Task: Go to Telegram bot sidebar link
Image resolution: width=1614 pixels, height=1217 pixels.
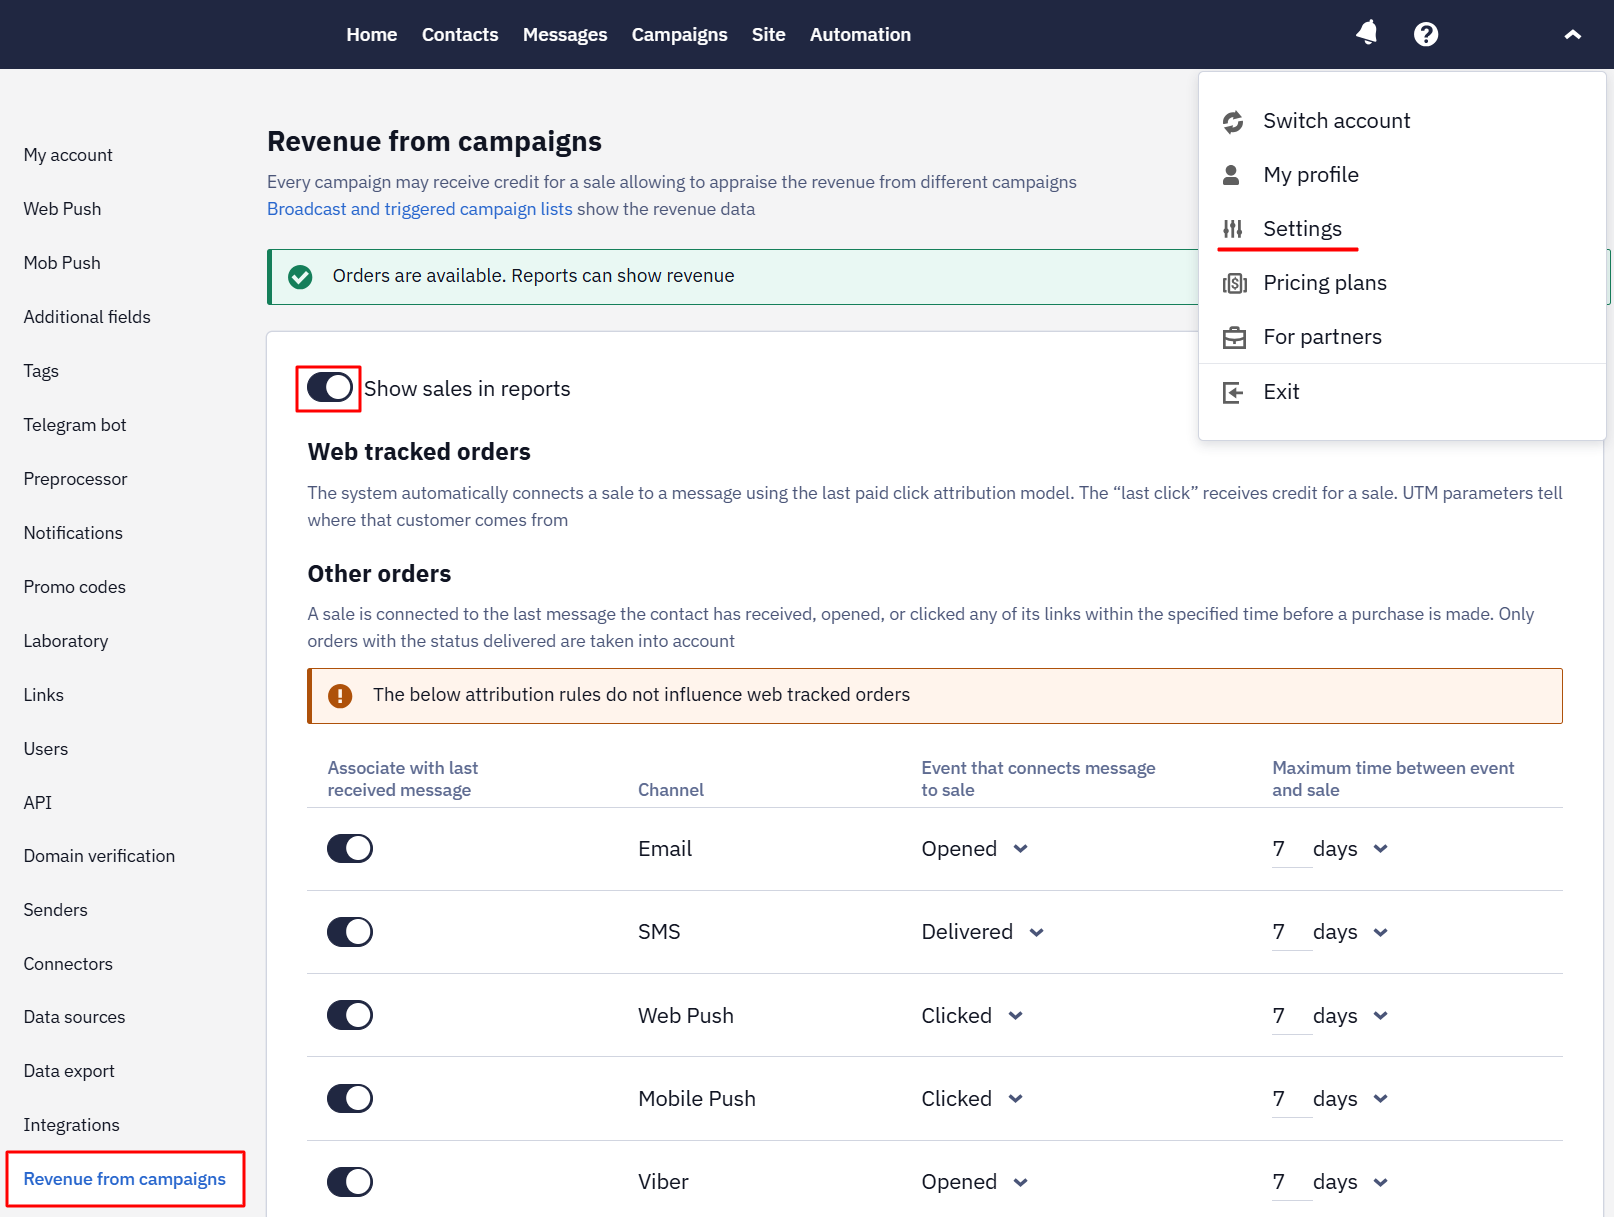Action: tap(75, 425)
